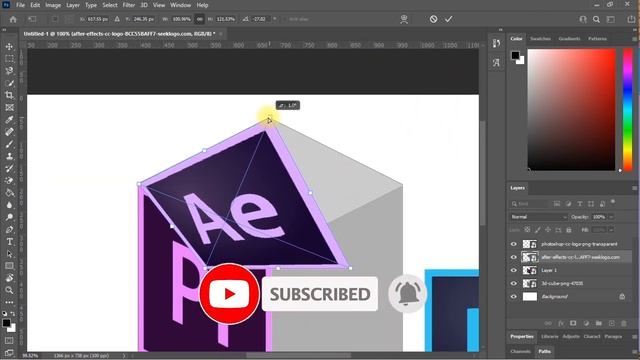Click the foreground color swatch in toolbar
The image size is (640, 360).
[6, 323]
